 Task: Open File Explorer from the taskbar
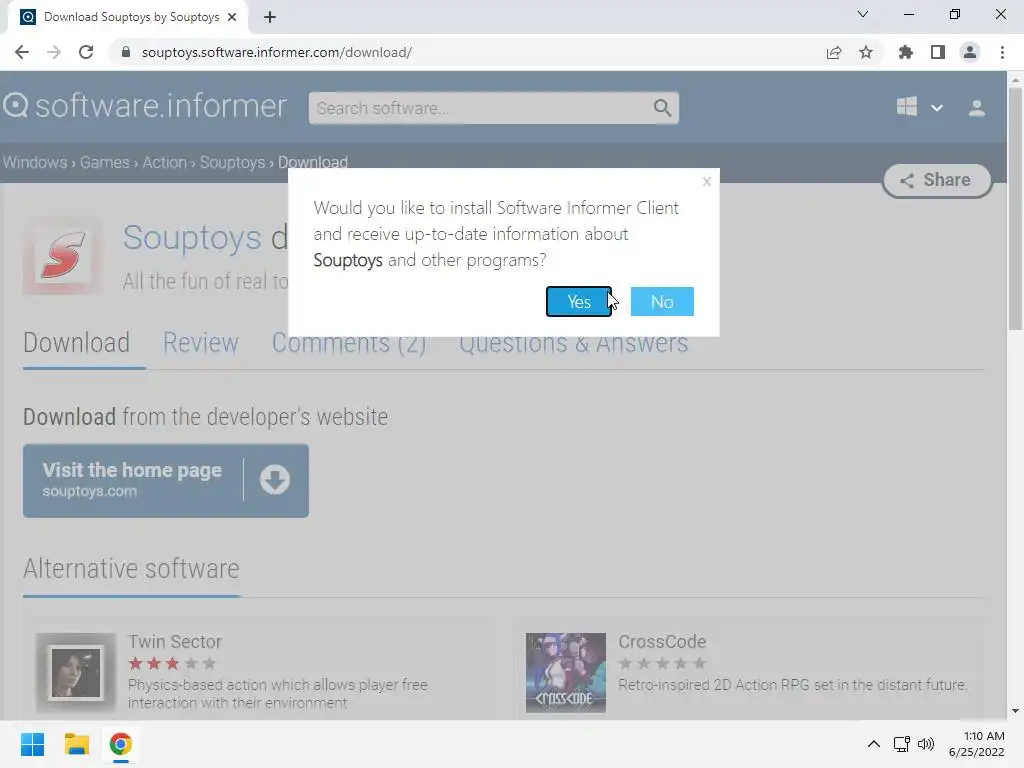tap(76, 744)
